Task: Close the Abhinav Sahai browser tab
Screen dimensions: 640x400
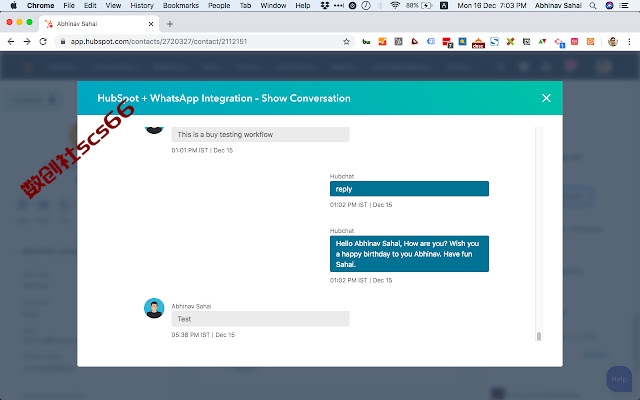Action: (151, 24)
